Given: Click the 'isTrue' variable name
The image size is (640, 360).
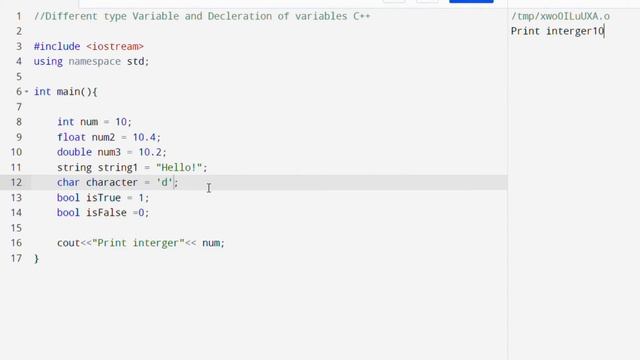Looking at the screenshot, I should (x=103, y=198).
